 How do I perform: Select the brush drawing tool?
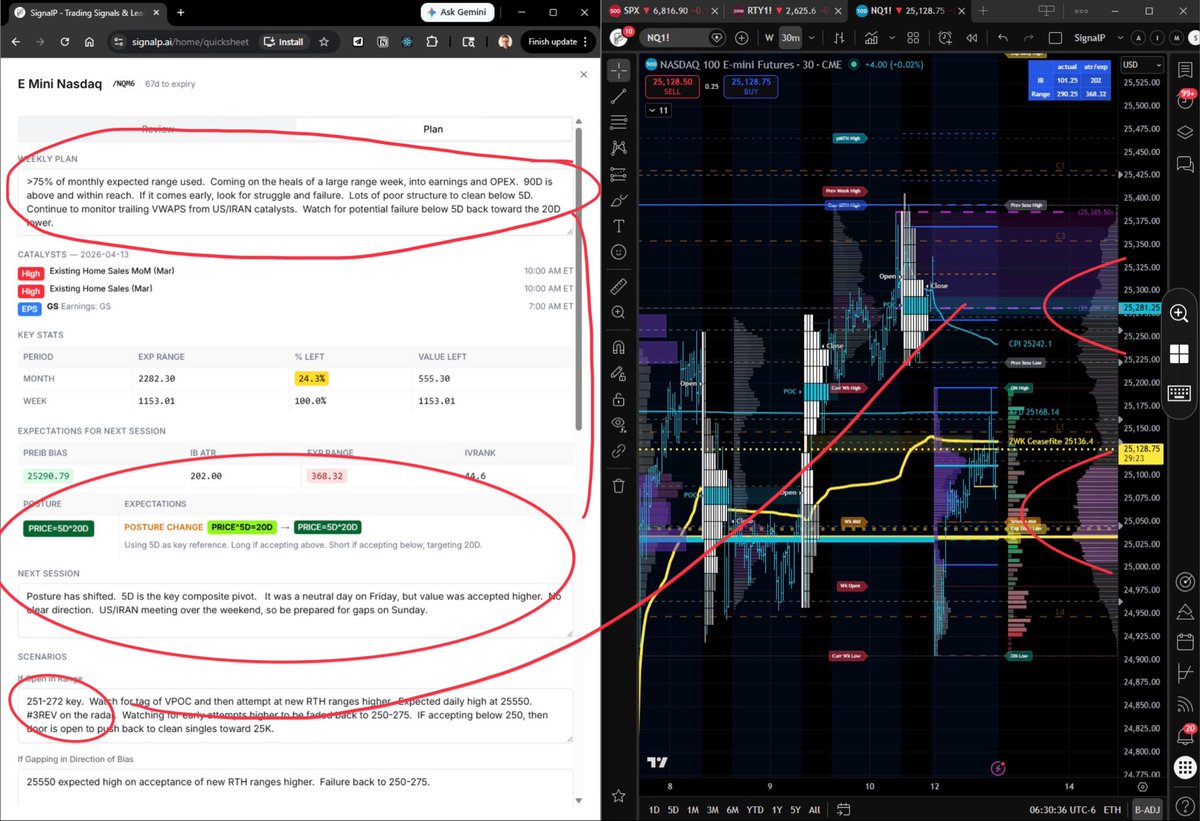pos(619,199)
